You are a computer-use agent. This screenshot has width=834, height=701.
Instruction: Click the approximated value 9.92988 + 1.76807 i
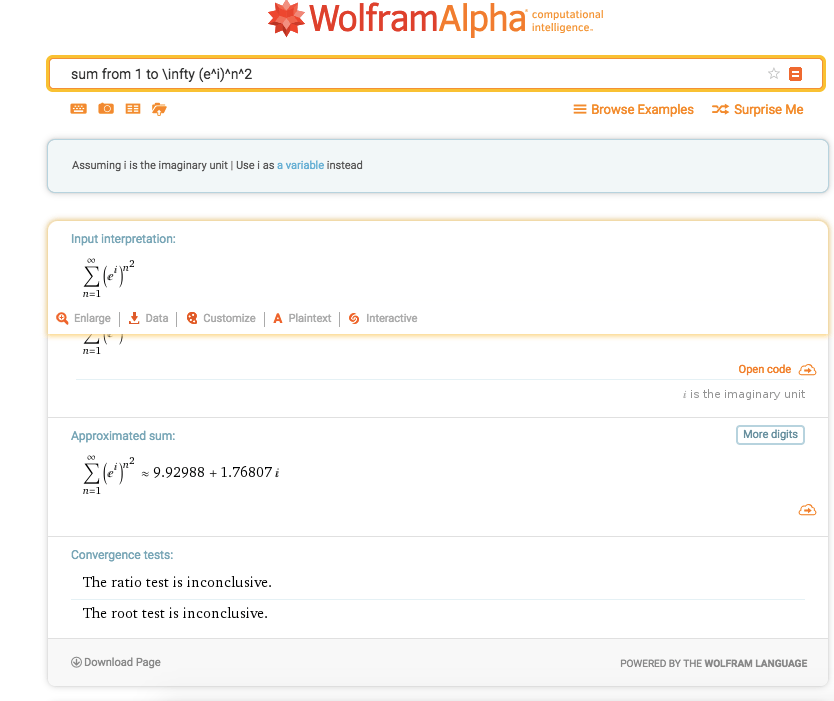(x=216, y=472)
